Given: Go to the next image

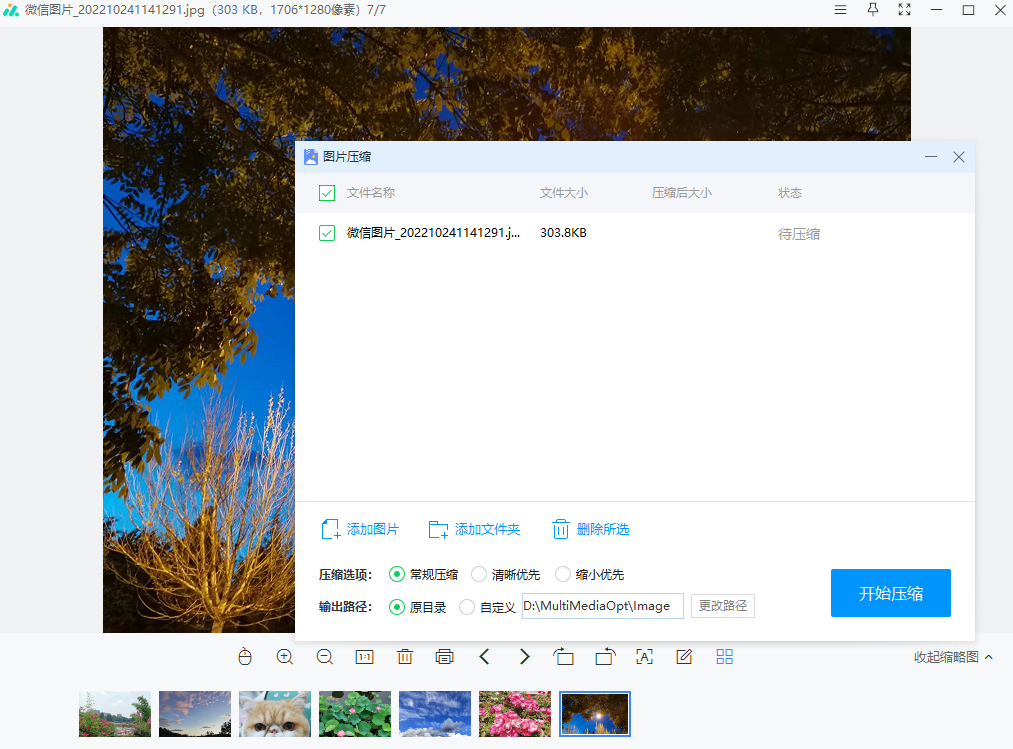Looking at the screenshot, I should (x=524, y=657).
